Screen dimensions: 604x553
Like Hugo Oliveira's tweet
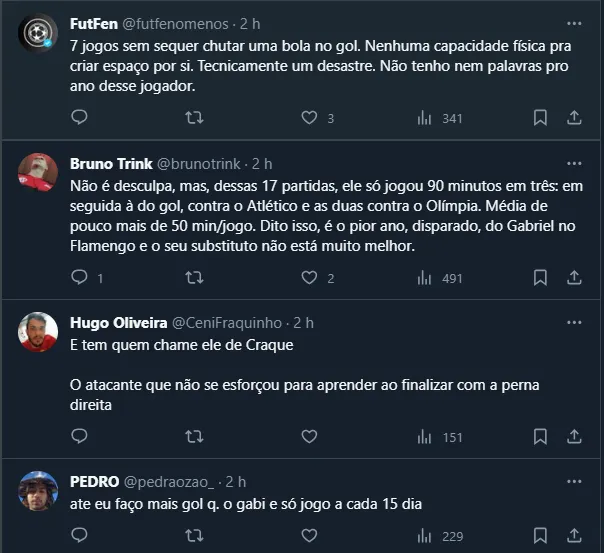pos(309,436)
